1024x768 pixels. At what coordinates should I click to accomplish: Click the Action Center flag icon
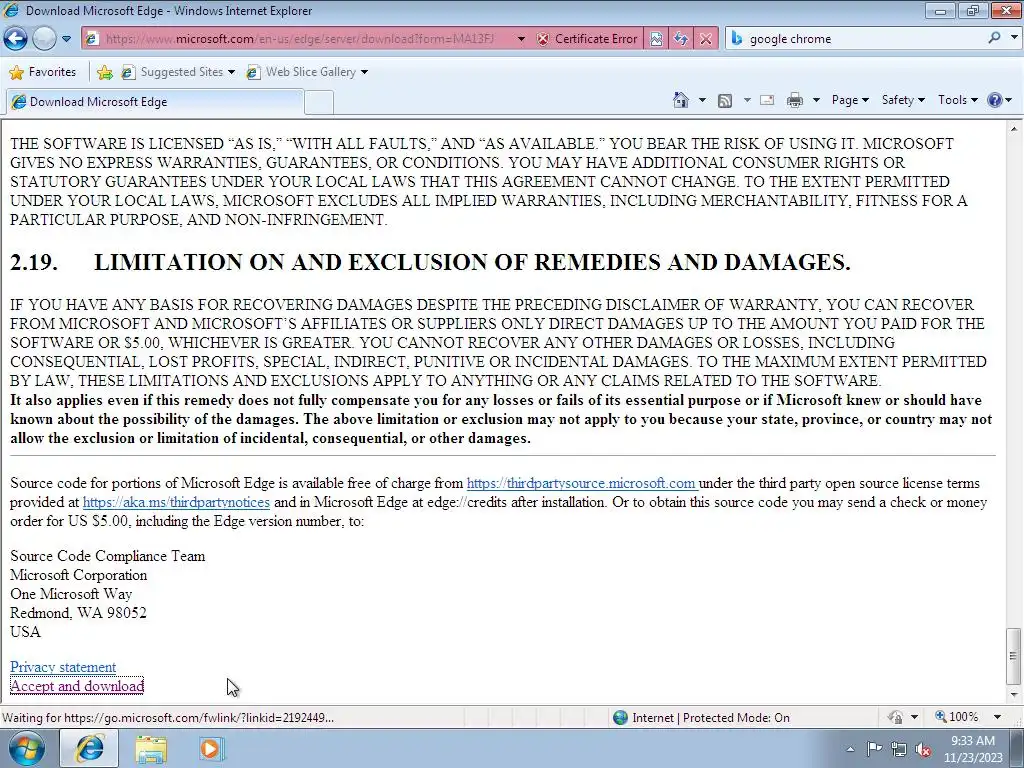874,749
